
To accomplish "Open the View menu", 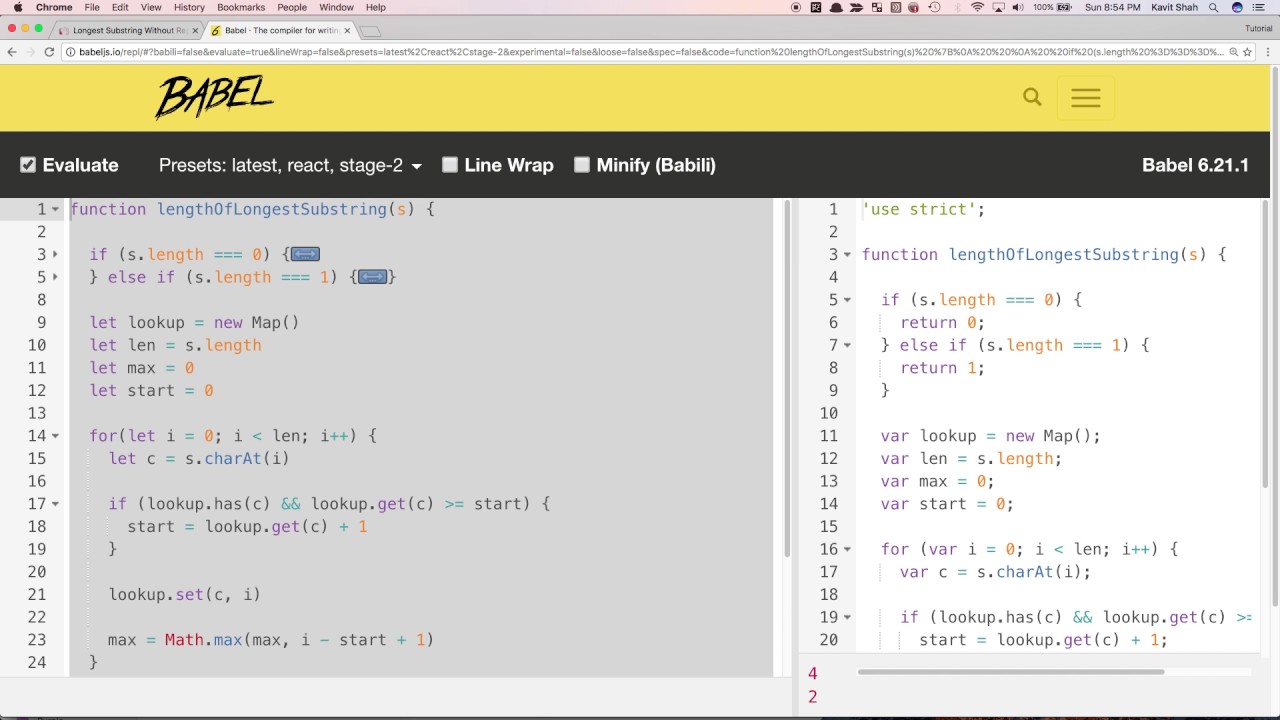I will pyautogui.click(x=151, y=7).
